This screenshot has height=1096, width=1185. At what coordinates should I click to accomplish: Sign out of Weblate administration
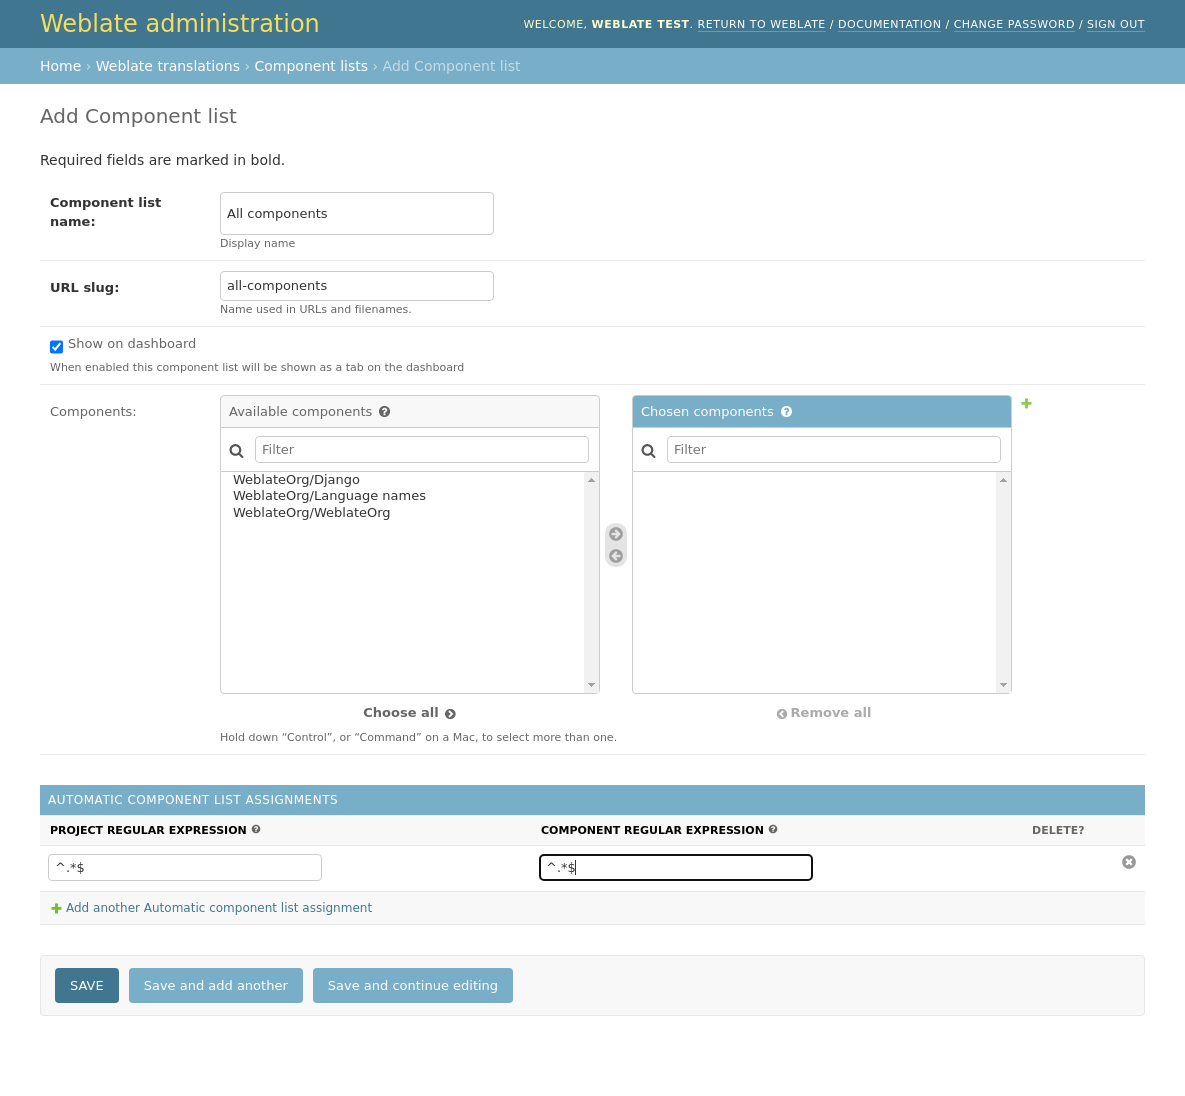click(1115, 24)
